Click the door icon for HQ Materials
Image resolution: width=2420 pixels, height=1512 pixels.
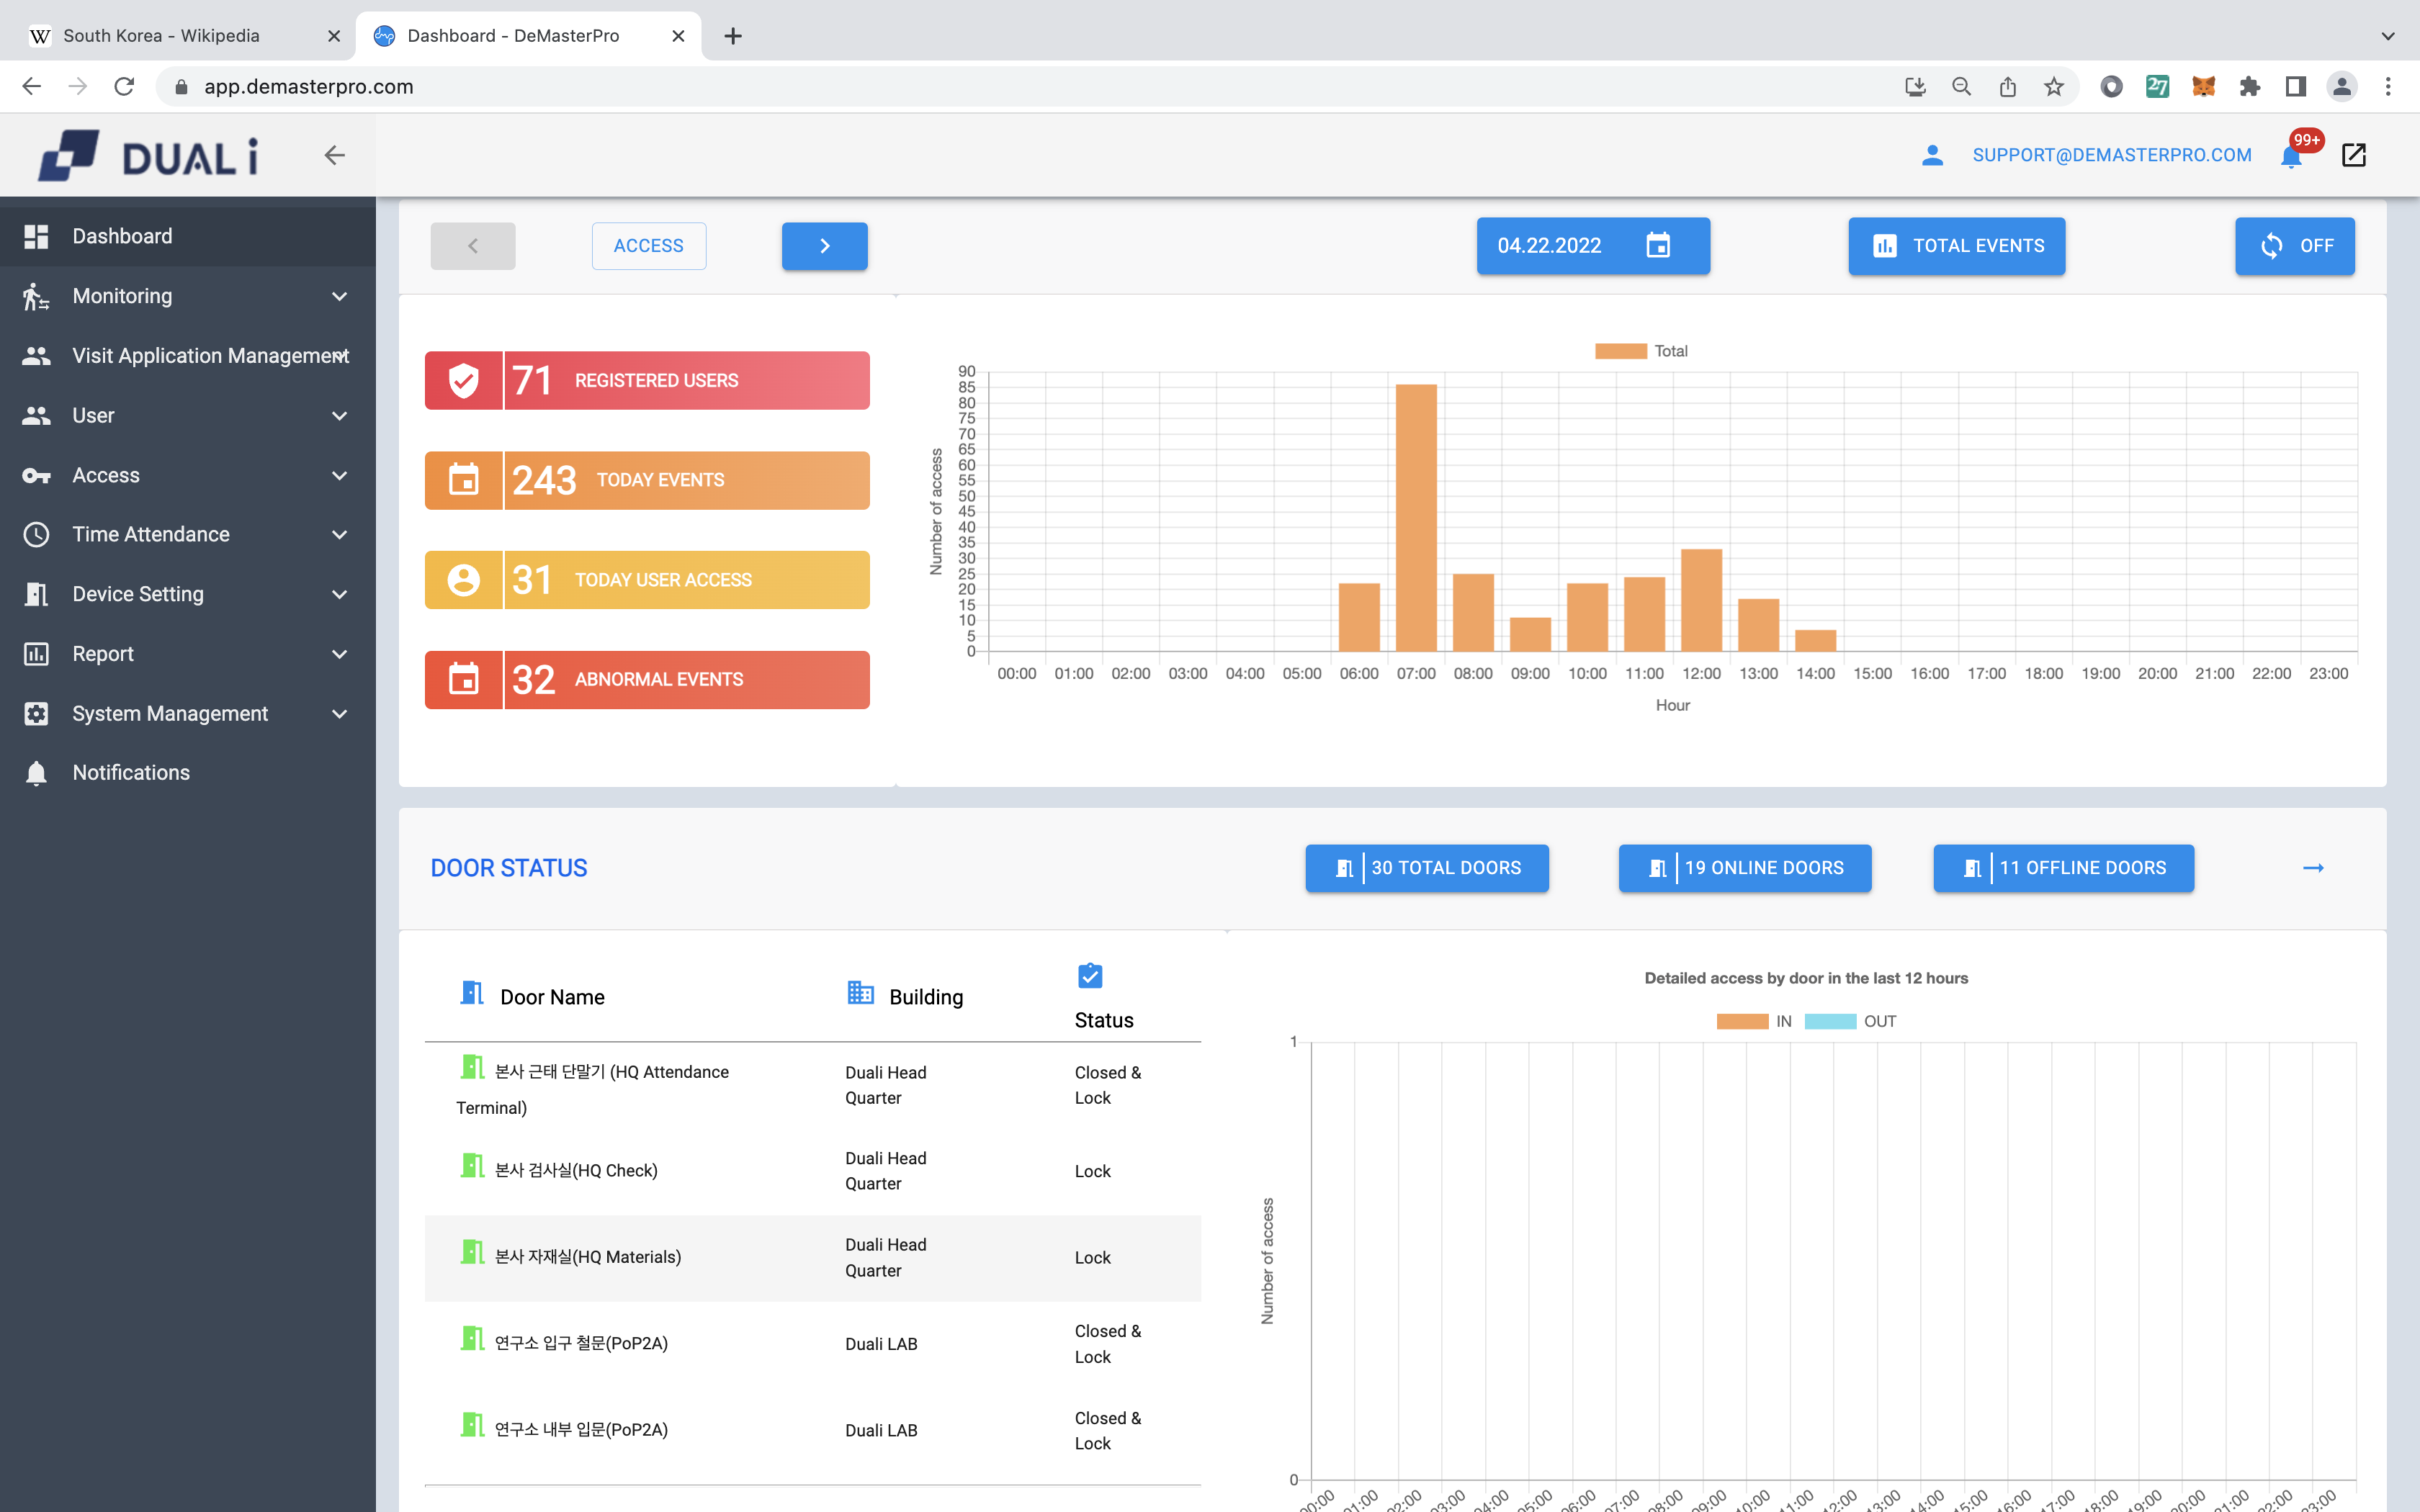point(472,1252)
